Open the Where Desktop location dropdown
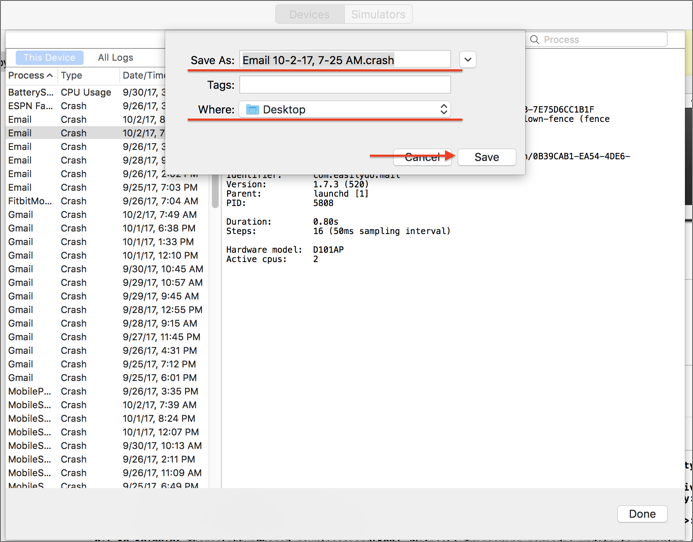The width and height of the screenshot is (693, 542). click(x=345, y=109)
